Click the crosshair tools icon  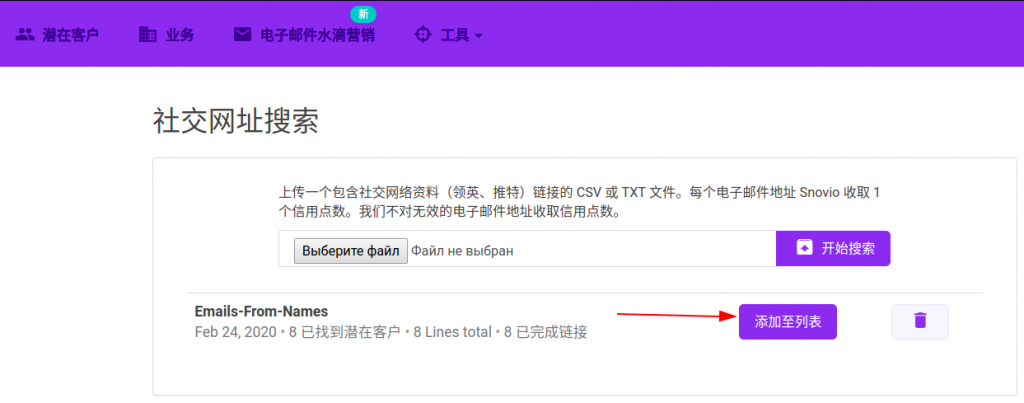pyautogui.click(x=423, y=35)
